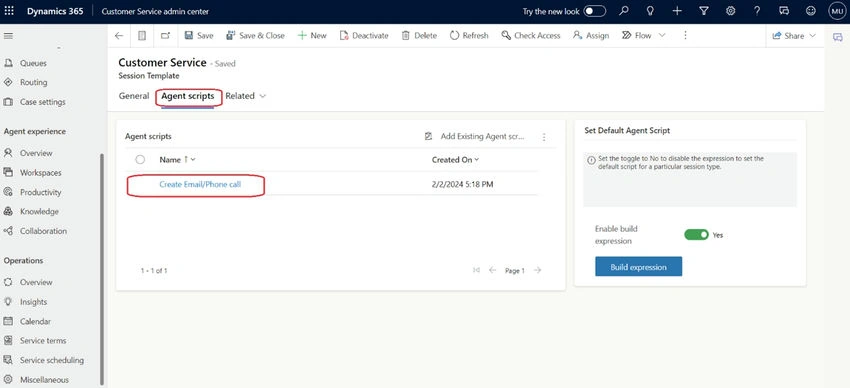Screen dimensions: 850x388
Task: Go to the first page arrow
Action: pos(476,270)
